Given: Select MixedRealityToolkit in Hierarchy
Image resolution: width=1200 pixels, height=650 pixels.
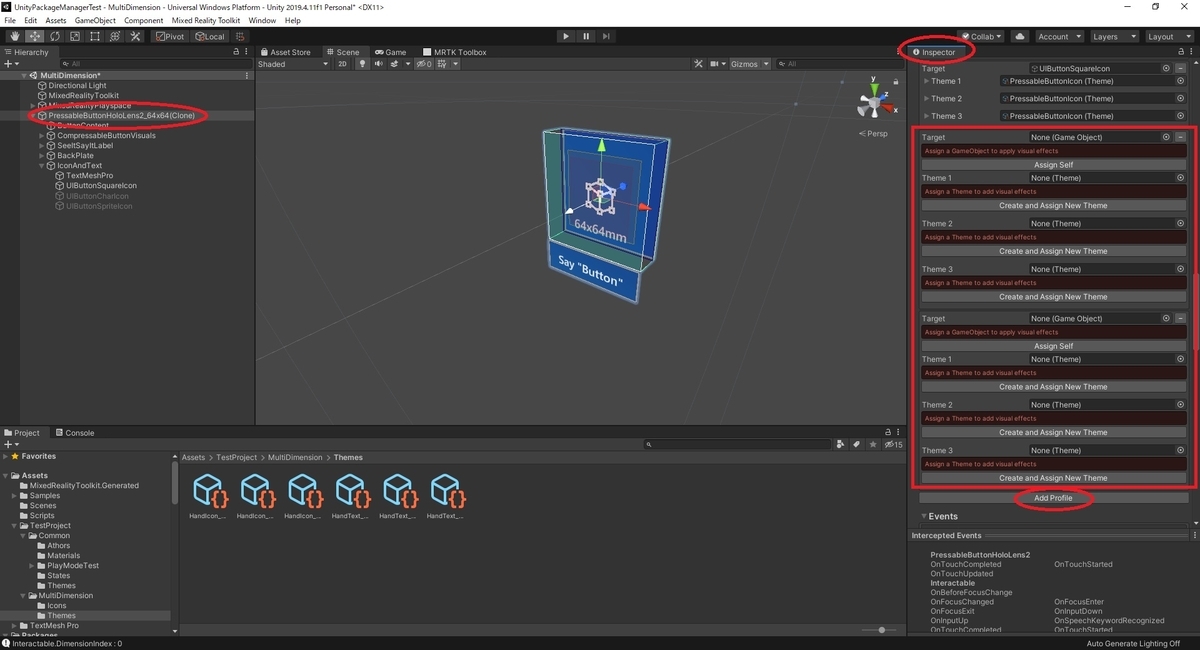Looking at the screenshot, I should point(83,96).
